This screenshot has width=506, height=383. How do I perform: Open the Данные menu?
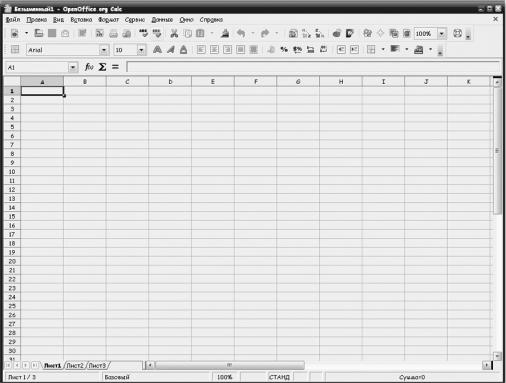162,20
